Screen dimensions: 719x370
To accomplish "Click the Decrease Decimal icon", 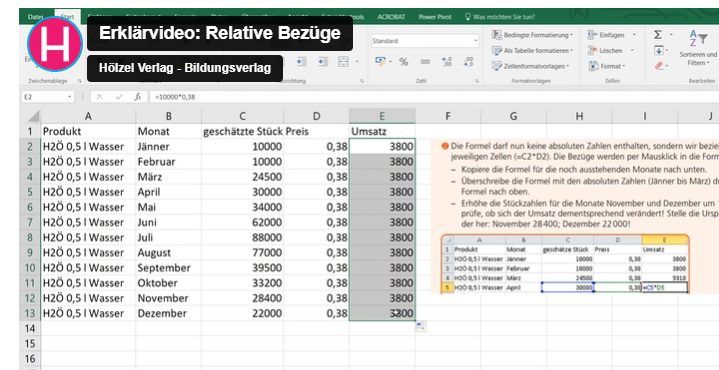I will pos(468,62).
